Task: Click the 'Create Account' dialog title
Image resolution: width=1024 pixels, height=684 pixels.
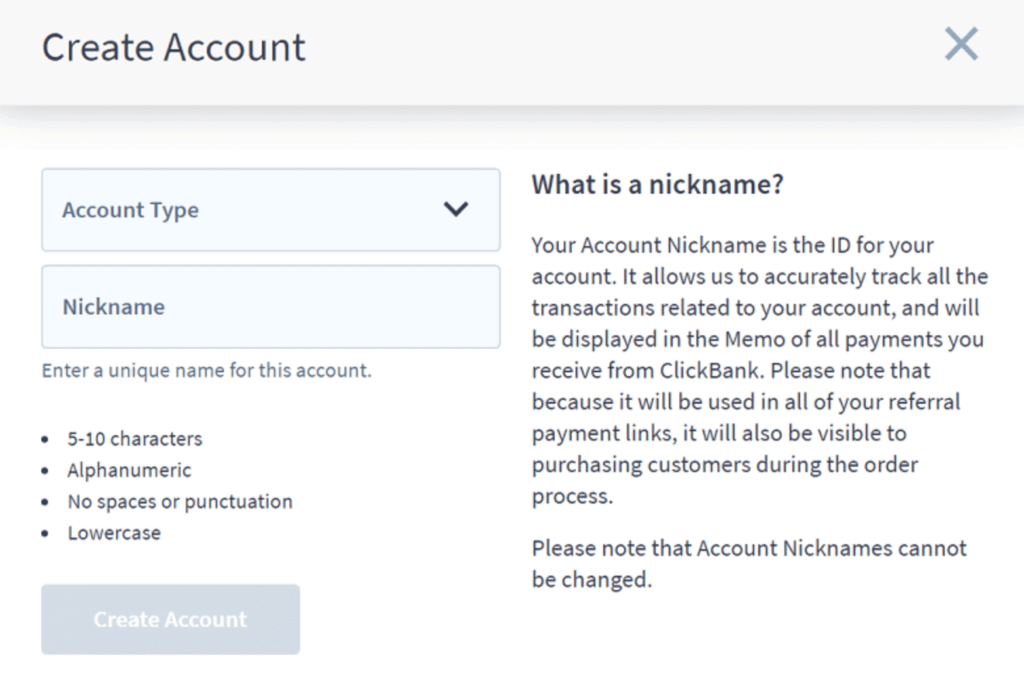Action: [x=174, y=47]
